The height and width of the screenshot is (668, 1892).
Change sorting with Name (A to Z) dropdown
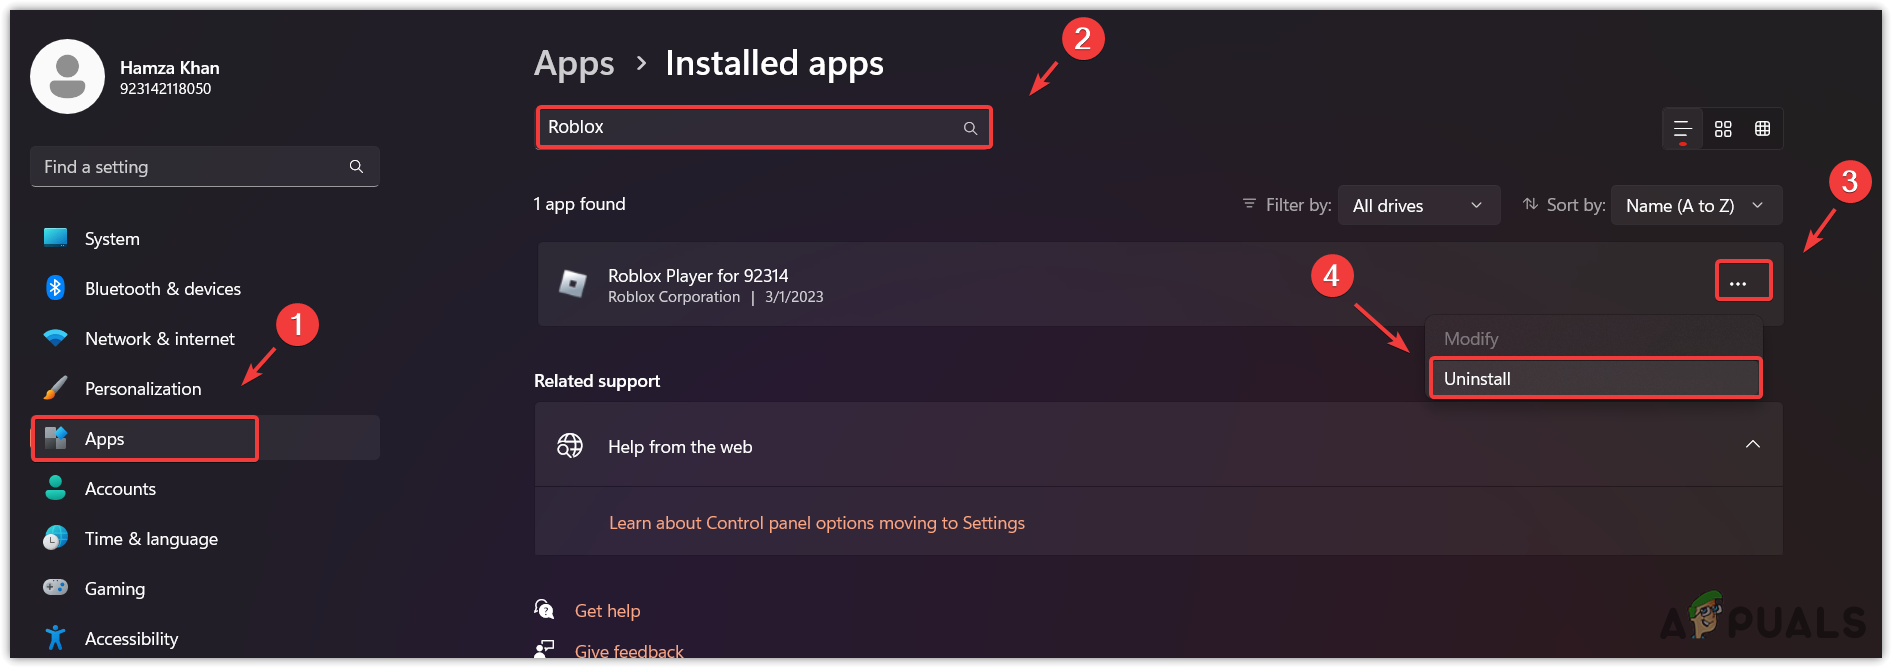point(1695,205)
